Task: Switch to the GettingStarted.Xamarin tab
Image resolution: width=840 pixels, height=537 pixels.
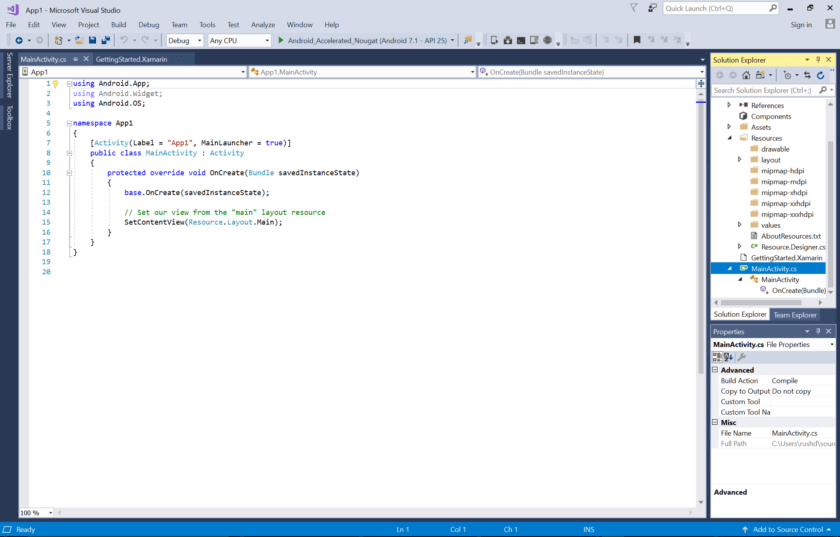Action: [131, 59]
